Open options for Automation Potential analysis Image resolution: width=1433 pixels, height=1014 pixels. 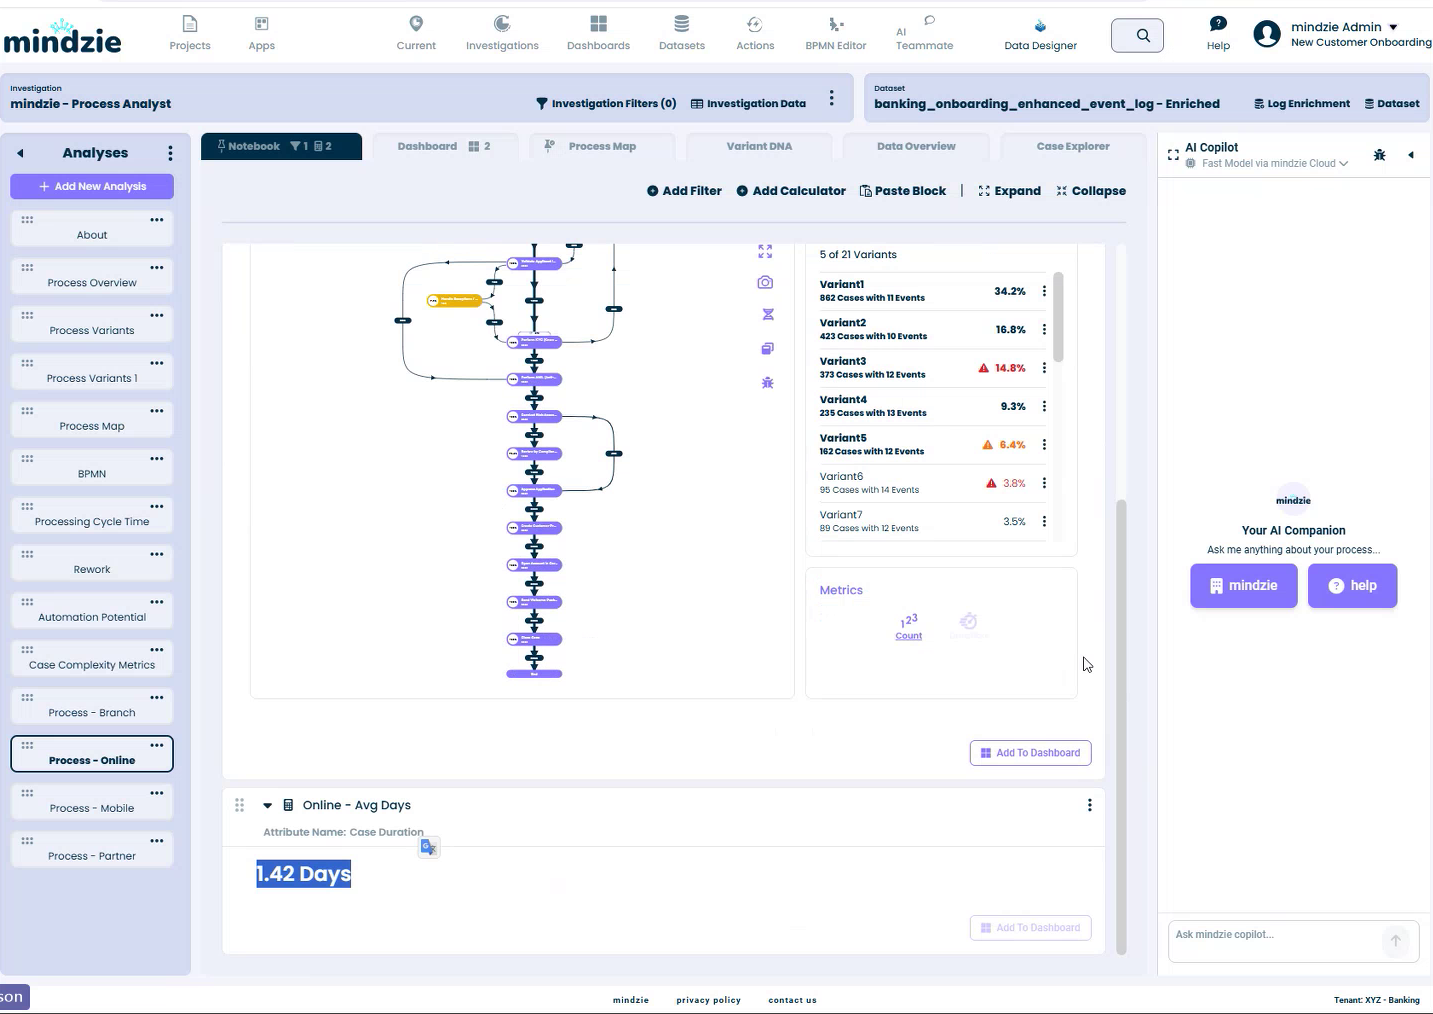pyautogui.click(x=157, y=602)
